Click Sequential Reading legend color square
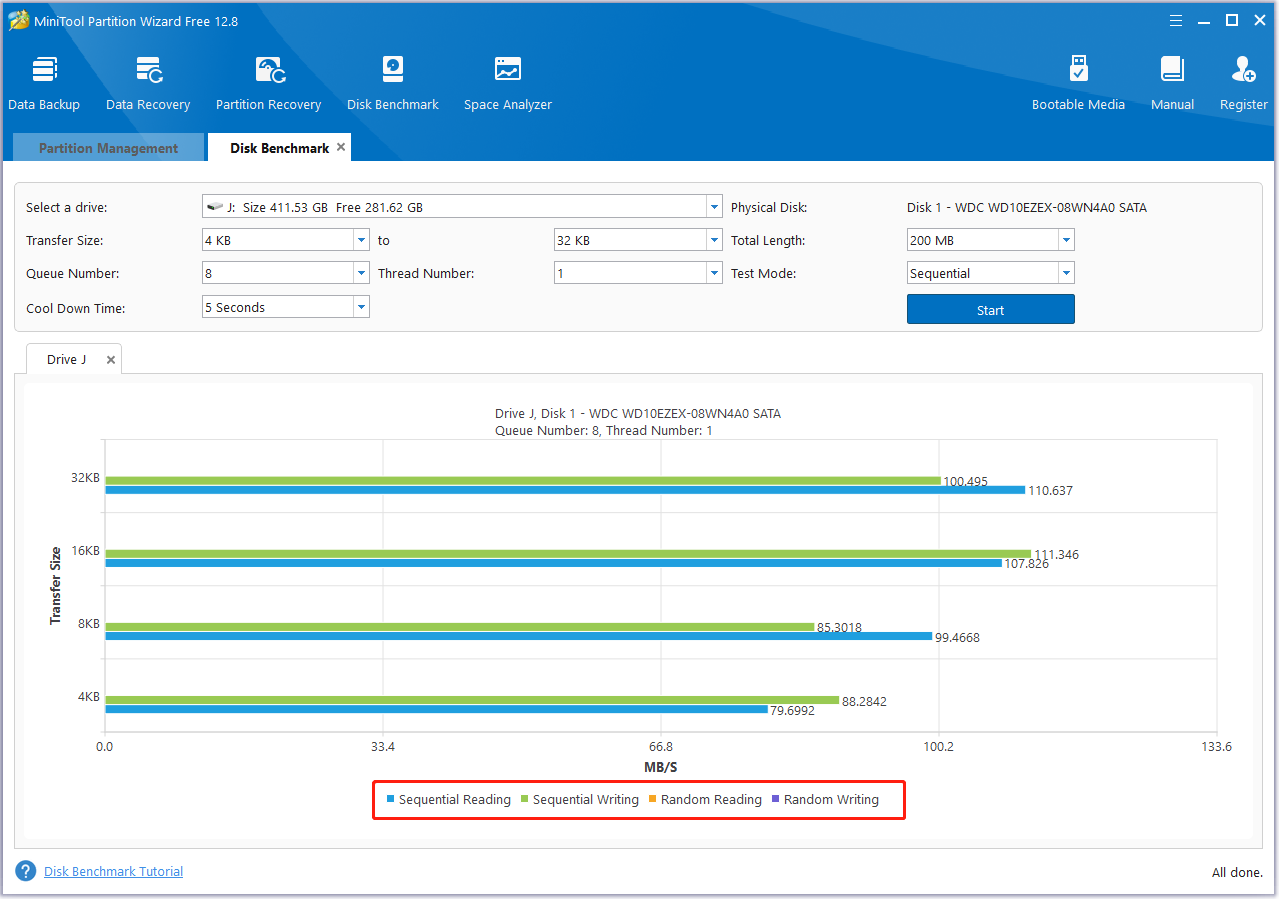 391,799
